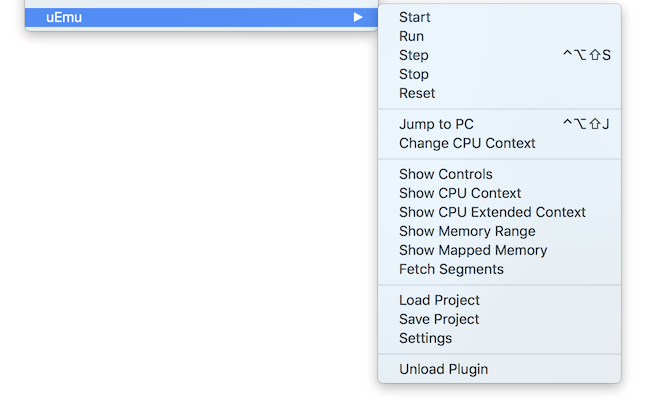Select the Run menu item

(411, 36)
